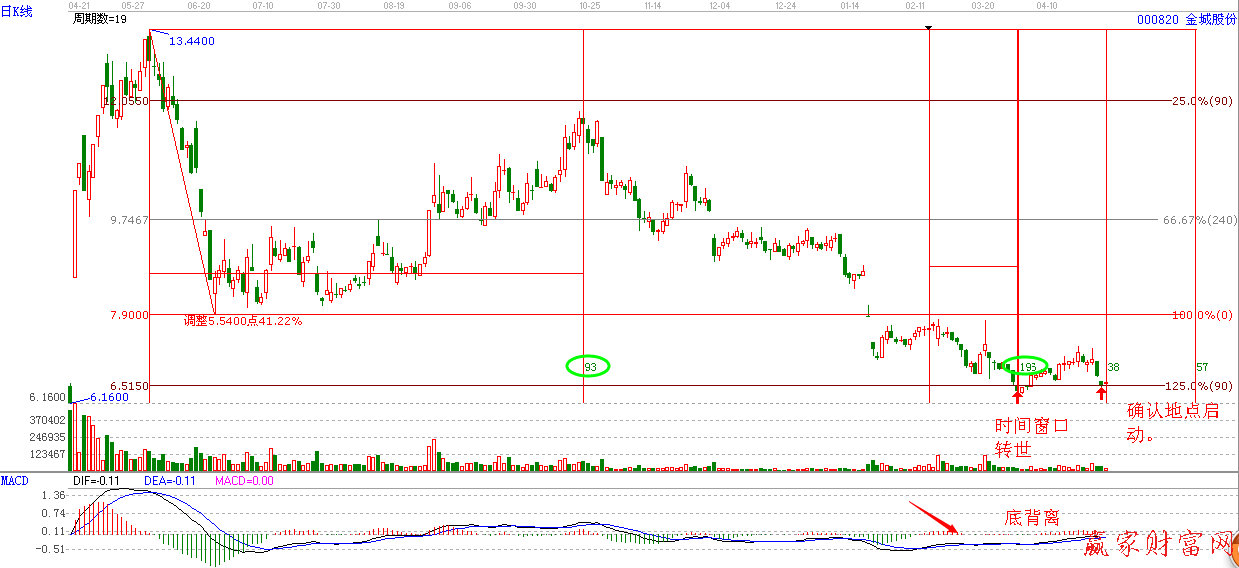
Task: Click the 25.0%(90) retracement level label
Action: 1202,101
